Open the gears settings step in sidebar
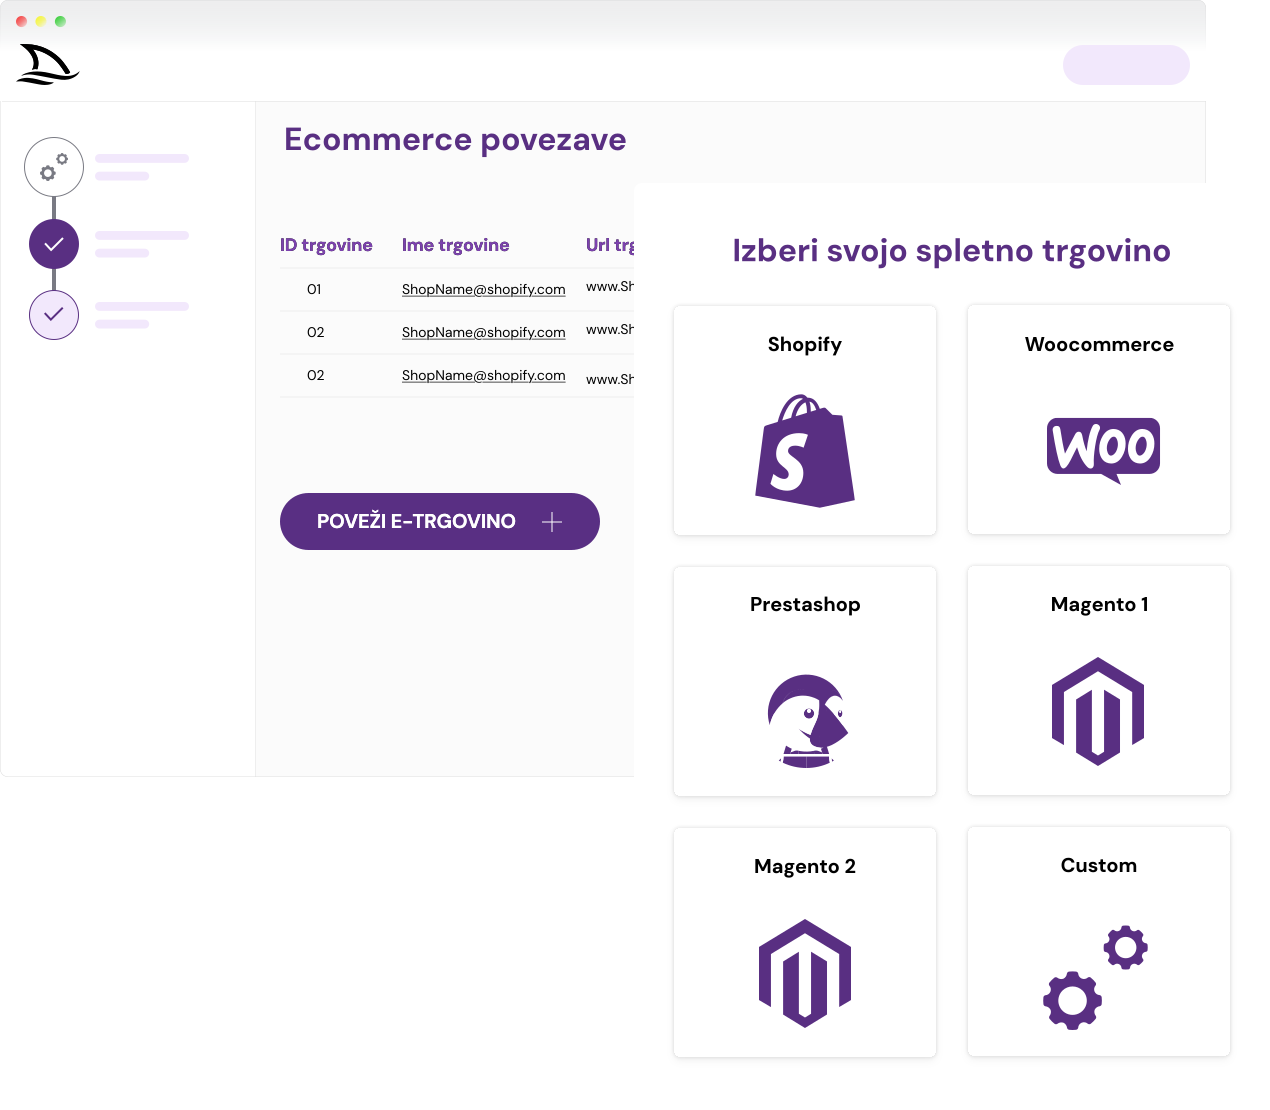The width and height of the screenshot is (1270, 1110). coord(54,167)
